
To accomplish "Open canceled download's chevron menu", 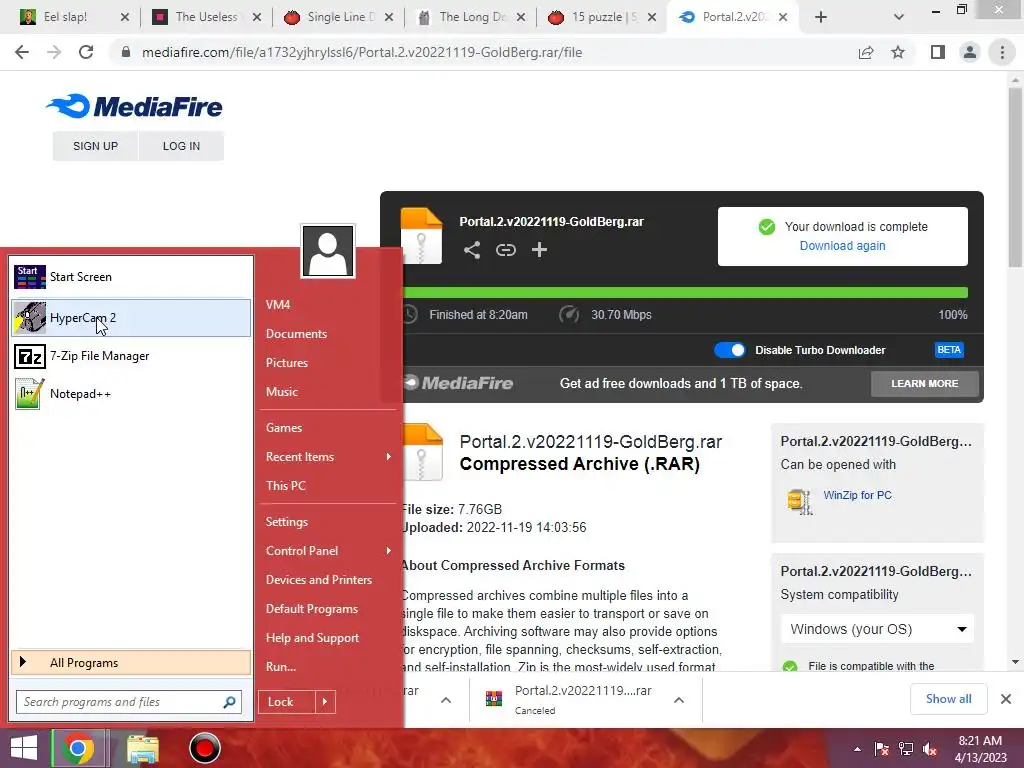I will (679, 700).
